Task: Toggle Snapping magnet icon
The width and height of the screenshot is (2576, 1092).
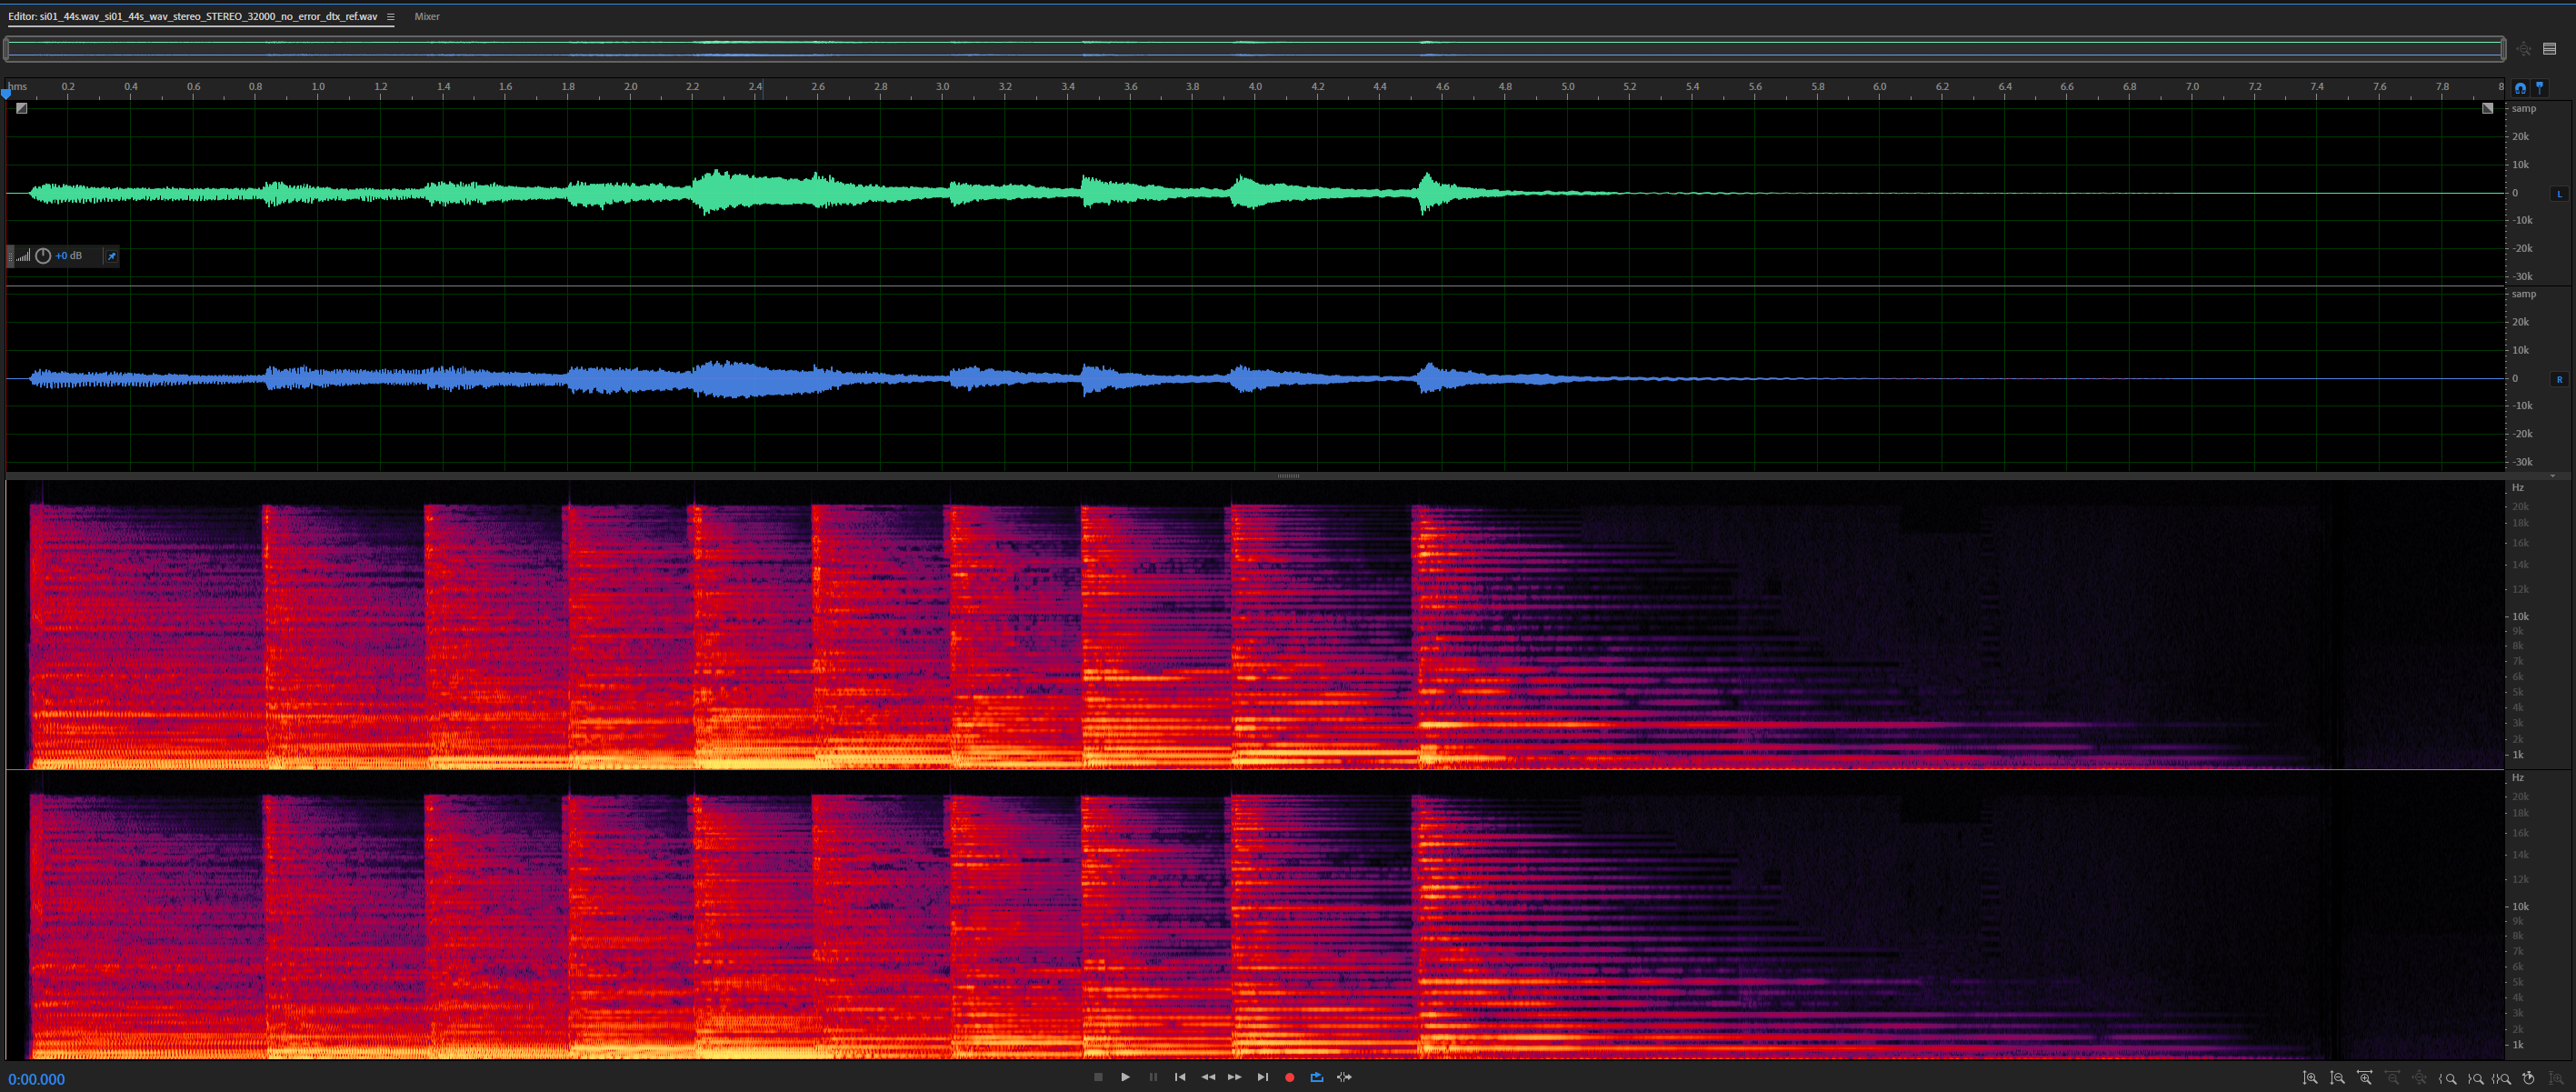Action: pyautogui.click(x=2520, y=88)
